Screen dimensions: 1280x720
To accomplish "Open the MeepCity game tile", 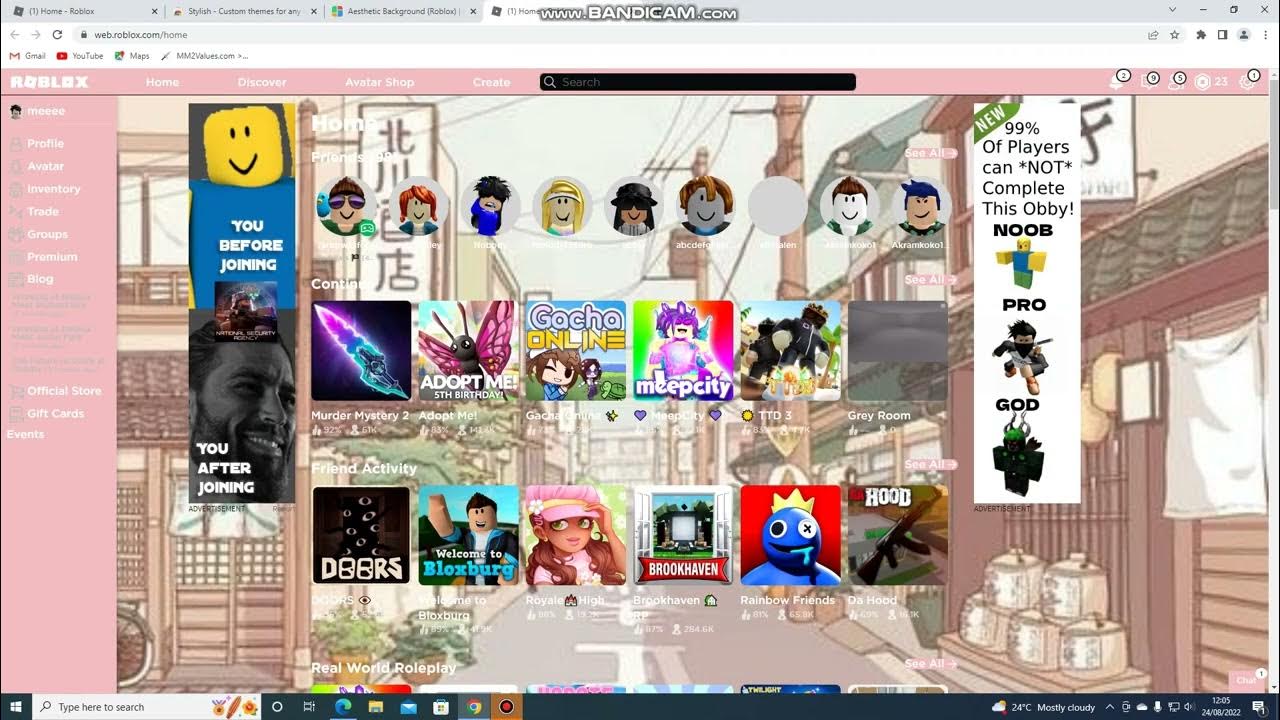I will point(683,351).
